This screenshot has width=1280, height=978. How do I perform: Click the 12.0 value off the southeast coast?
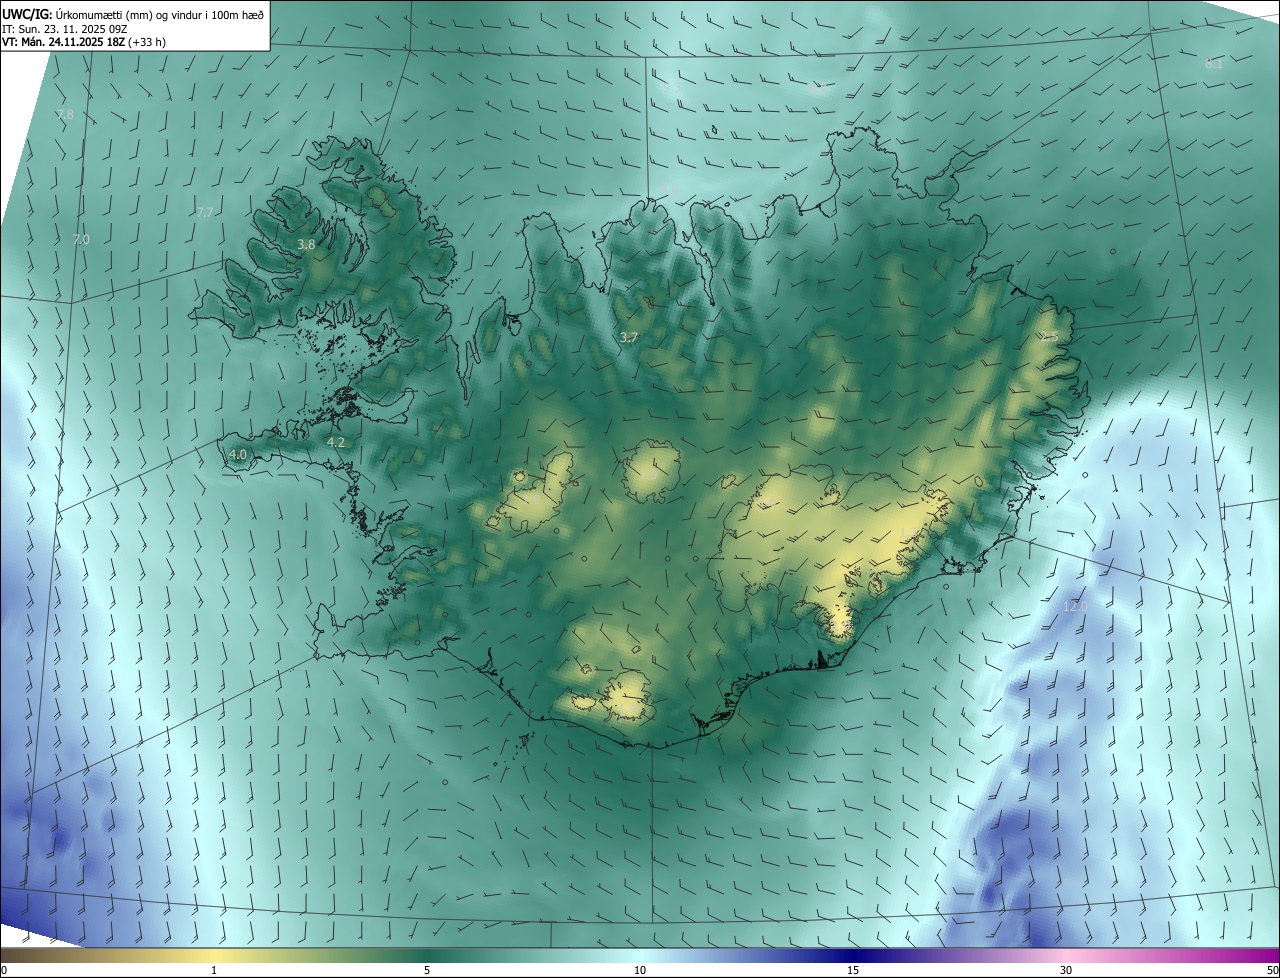tap(1074, 606)
